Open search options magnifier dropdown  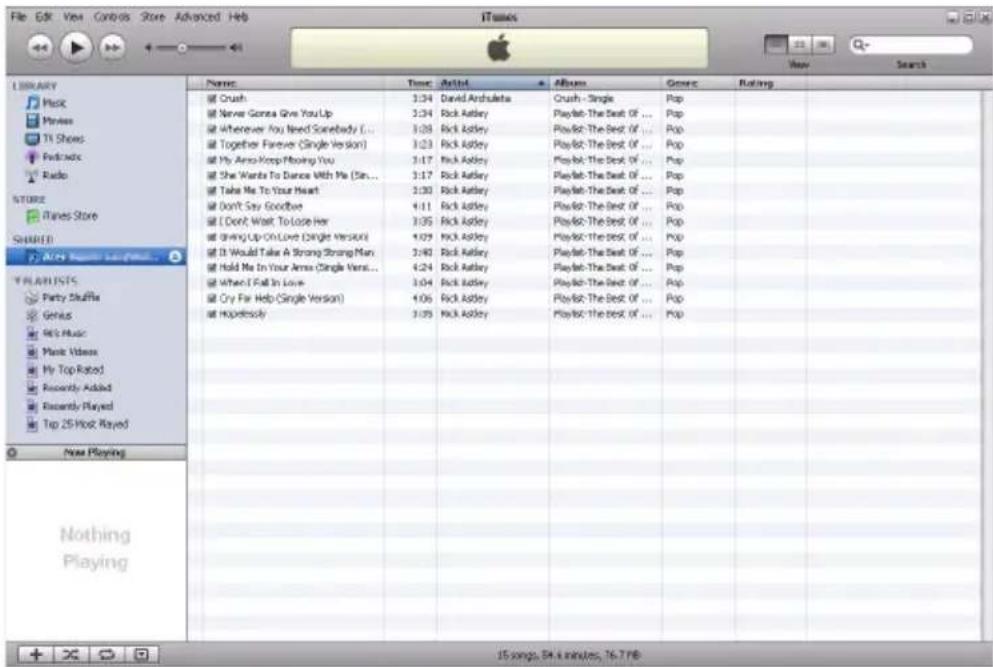click(860, 44)
